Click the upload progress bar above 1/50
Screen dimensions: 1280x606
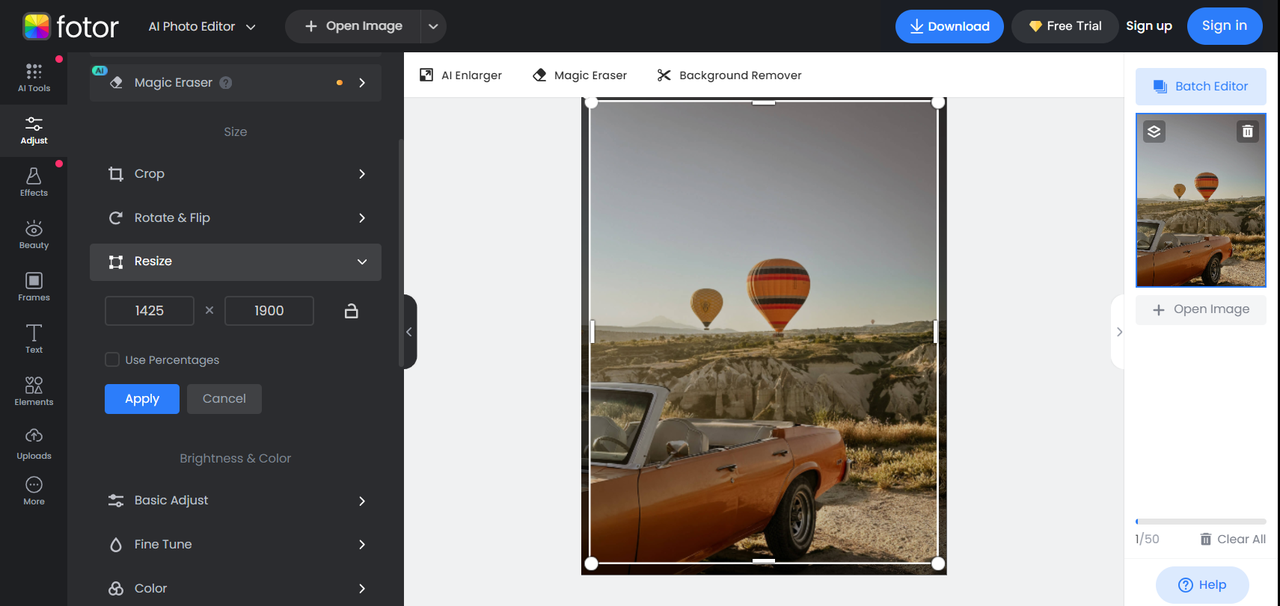pos(1201,521)
